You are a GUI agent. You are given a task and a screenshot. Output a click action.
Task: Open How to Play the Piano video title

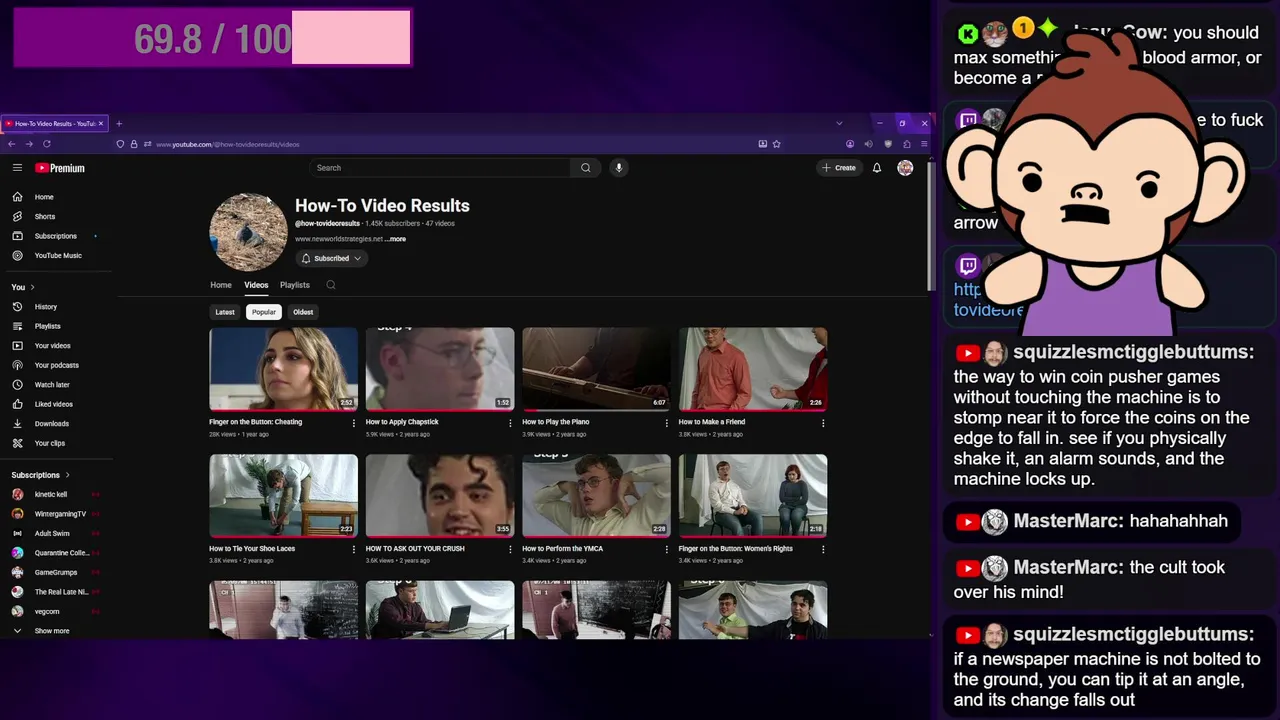click(556, 422)
